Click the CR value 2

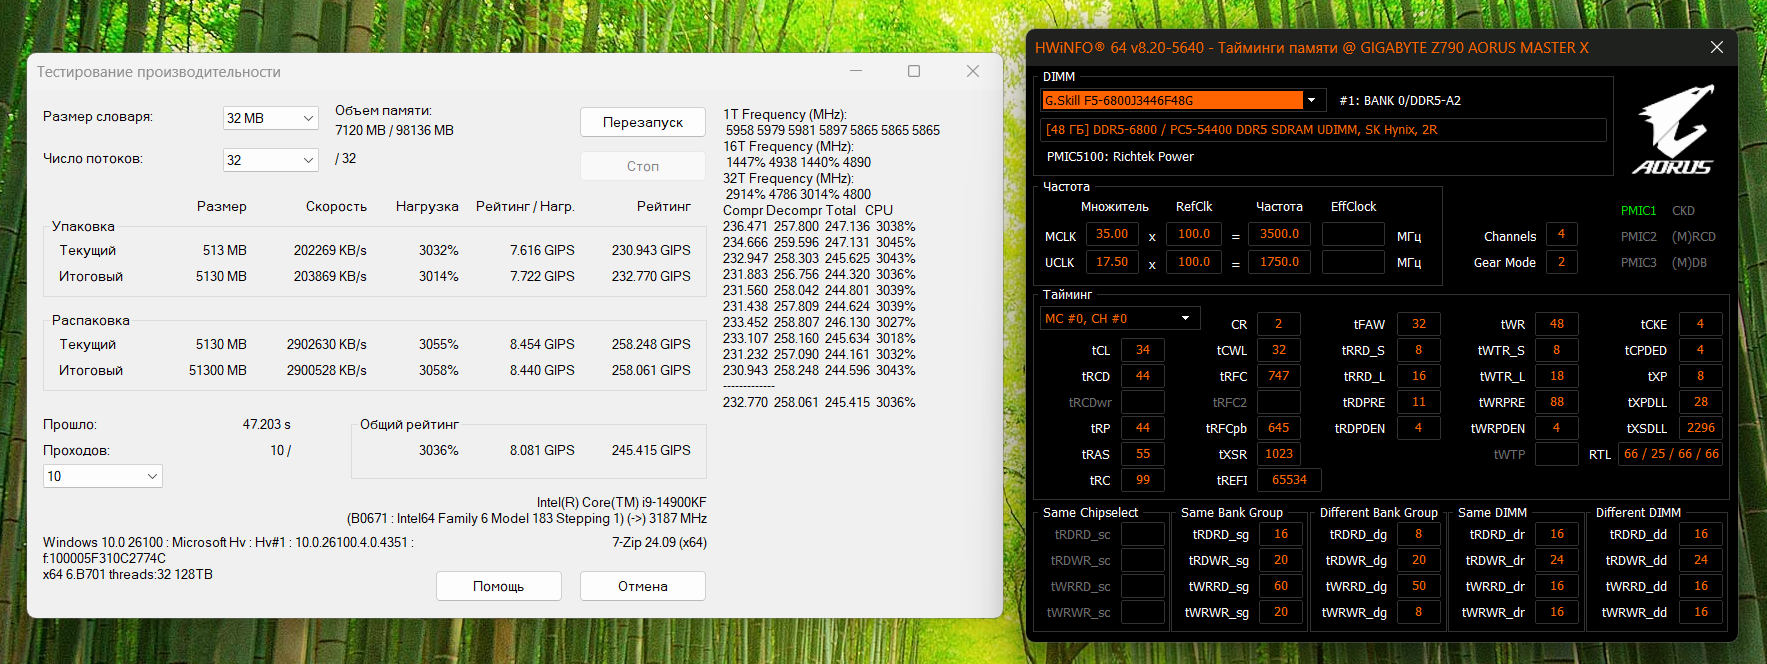pyautogui.click(x=1279, y=324)
